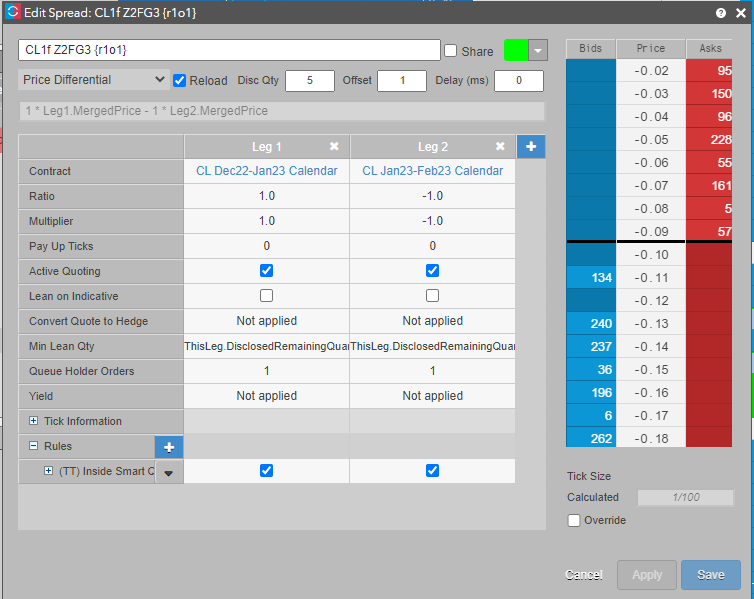The height and width of the screenshot is (599, 754).
Task: Open CL Jan23-Feb23 Calendar contract link
Action: pos(432,171)
